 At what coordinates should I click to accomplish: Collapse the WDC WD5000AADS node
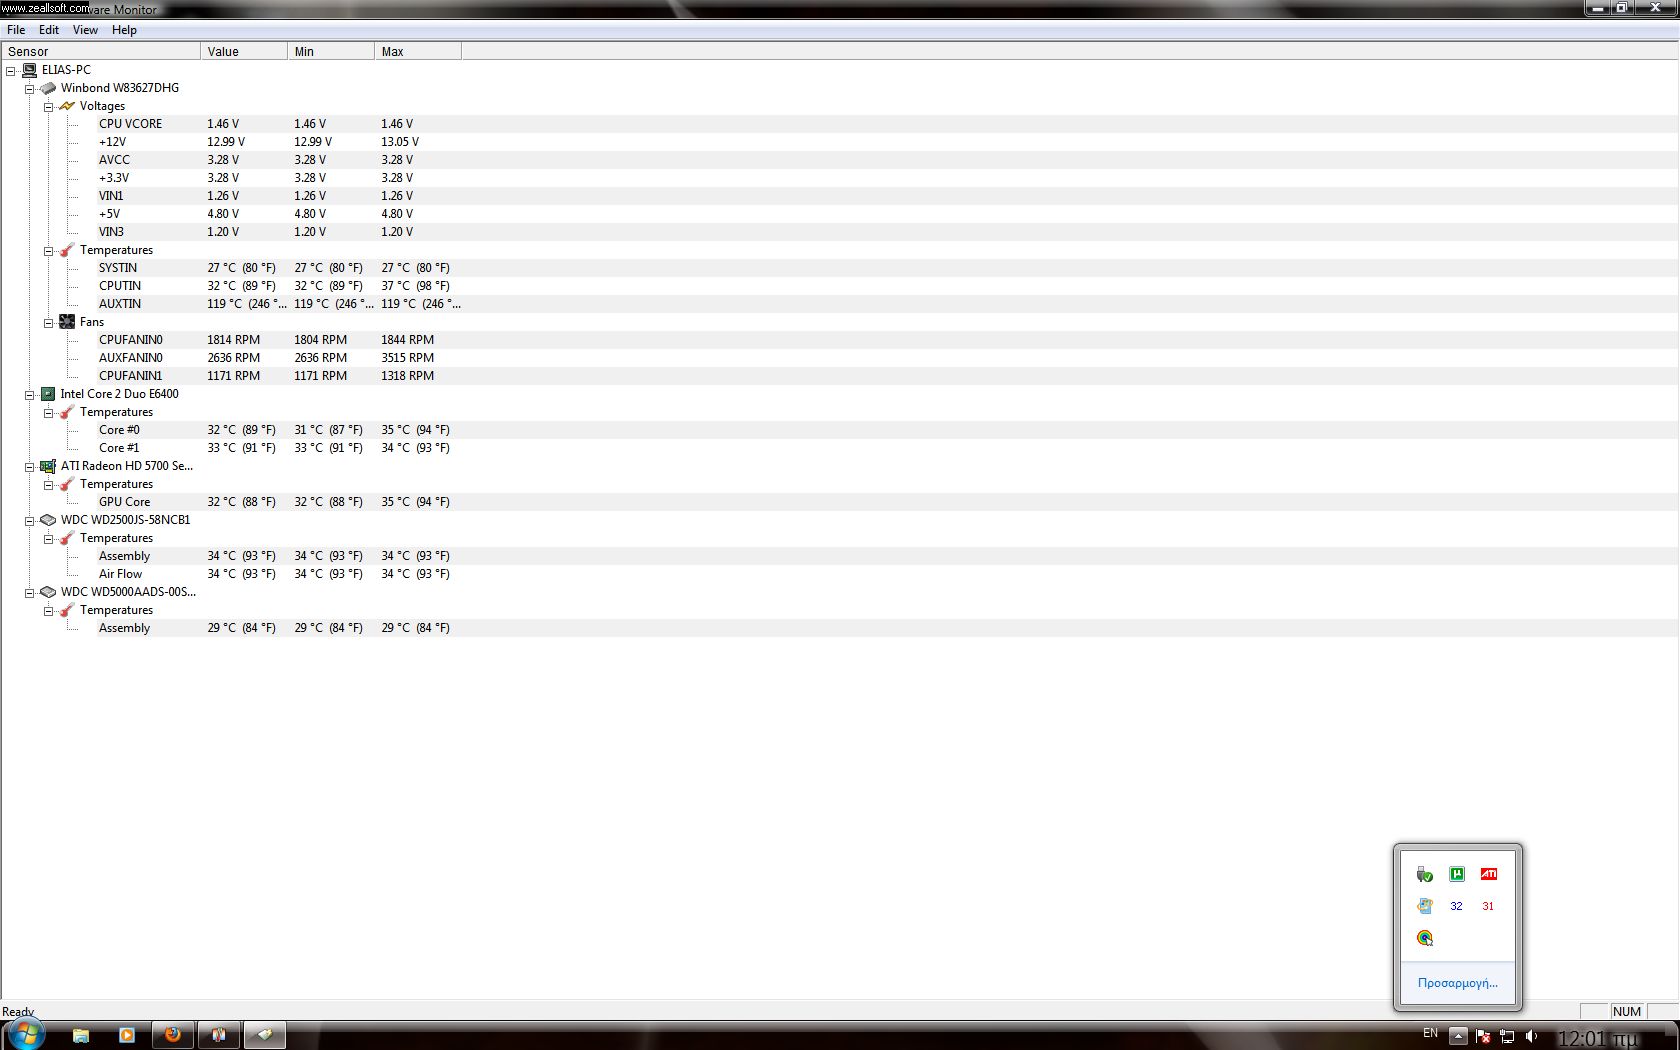[30, 593]
